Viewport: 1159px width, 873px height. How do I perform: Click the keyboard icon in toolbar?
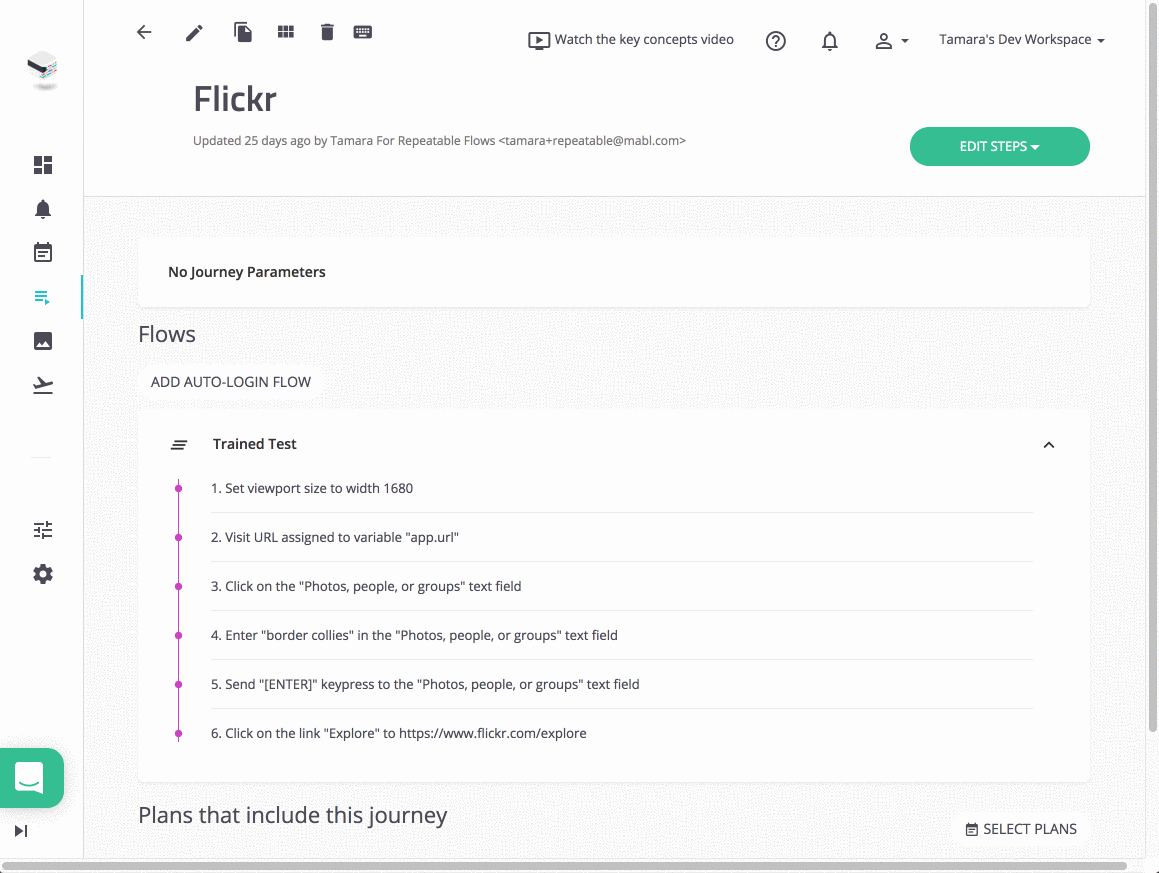click(363, 32)
